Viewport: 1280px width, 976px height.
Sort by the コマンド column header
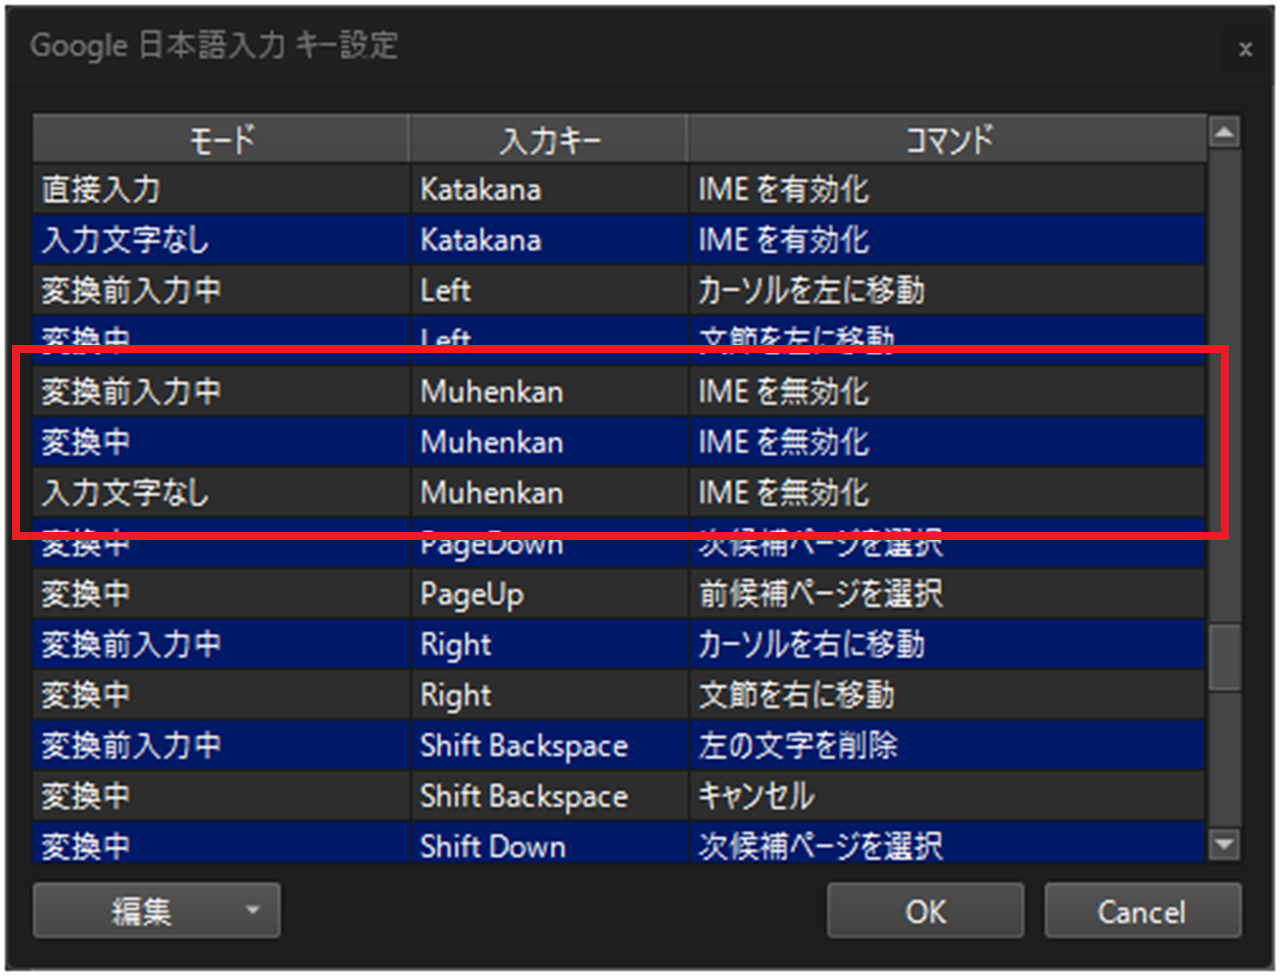pyautogui.click(x=947, y=140)
